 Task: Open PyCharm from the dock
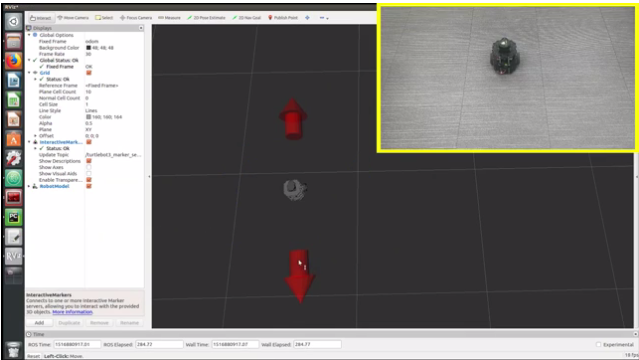point(13,217)
